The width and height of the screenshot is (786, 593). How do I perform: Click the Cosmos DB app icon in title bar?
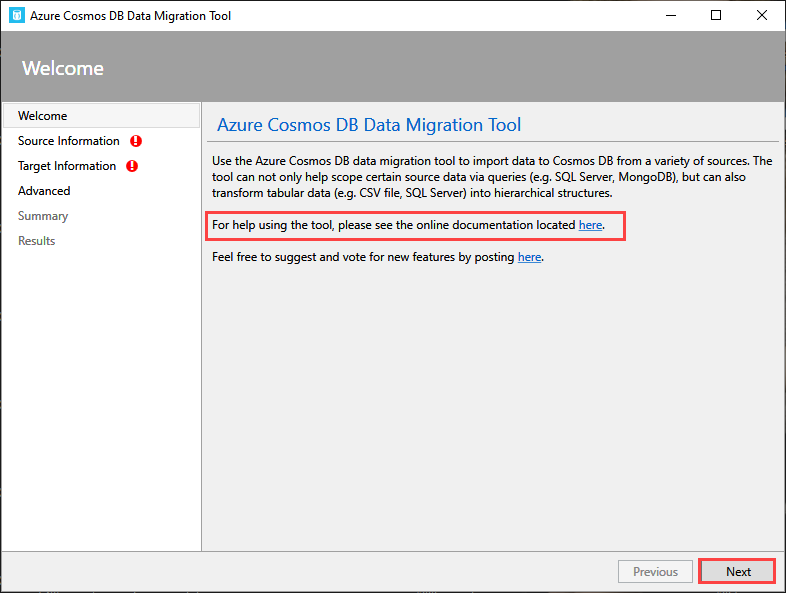[x=16, y=16]
